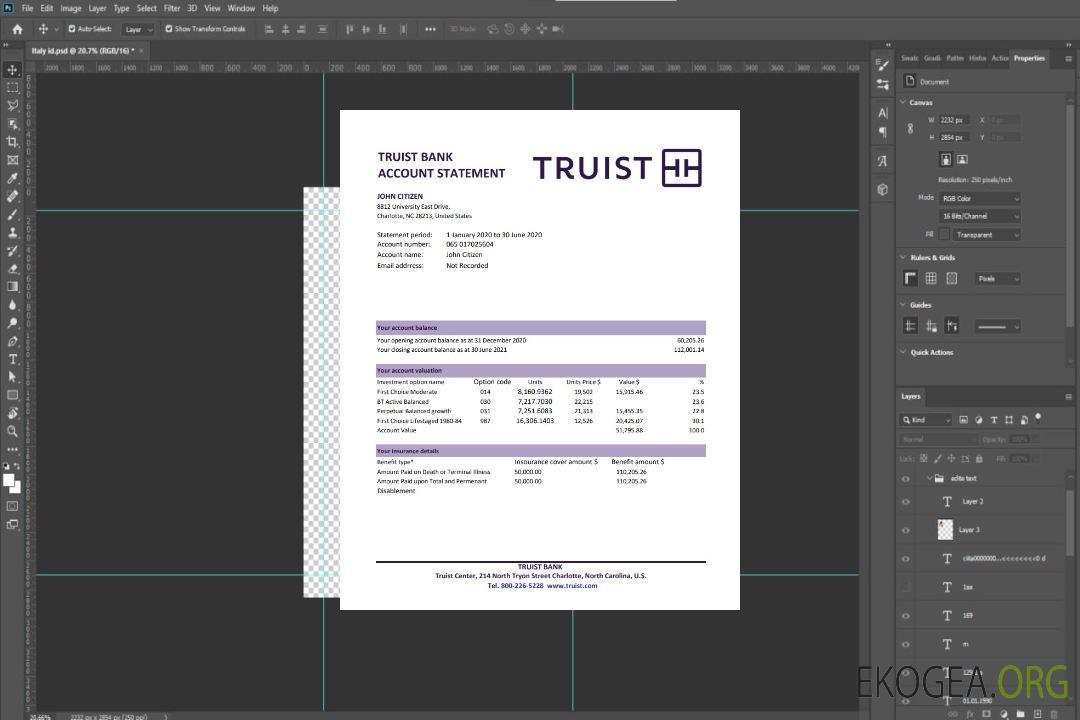The width and height of the screenshot is (1080, 720).
Task: Select the Lasso tool
Action: (12, 105)
